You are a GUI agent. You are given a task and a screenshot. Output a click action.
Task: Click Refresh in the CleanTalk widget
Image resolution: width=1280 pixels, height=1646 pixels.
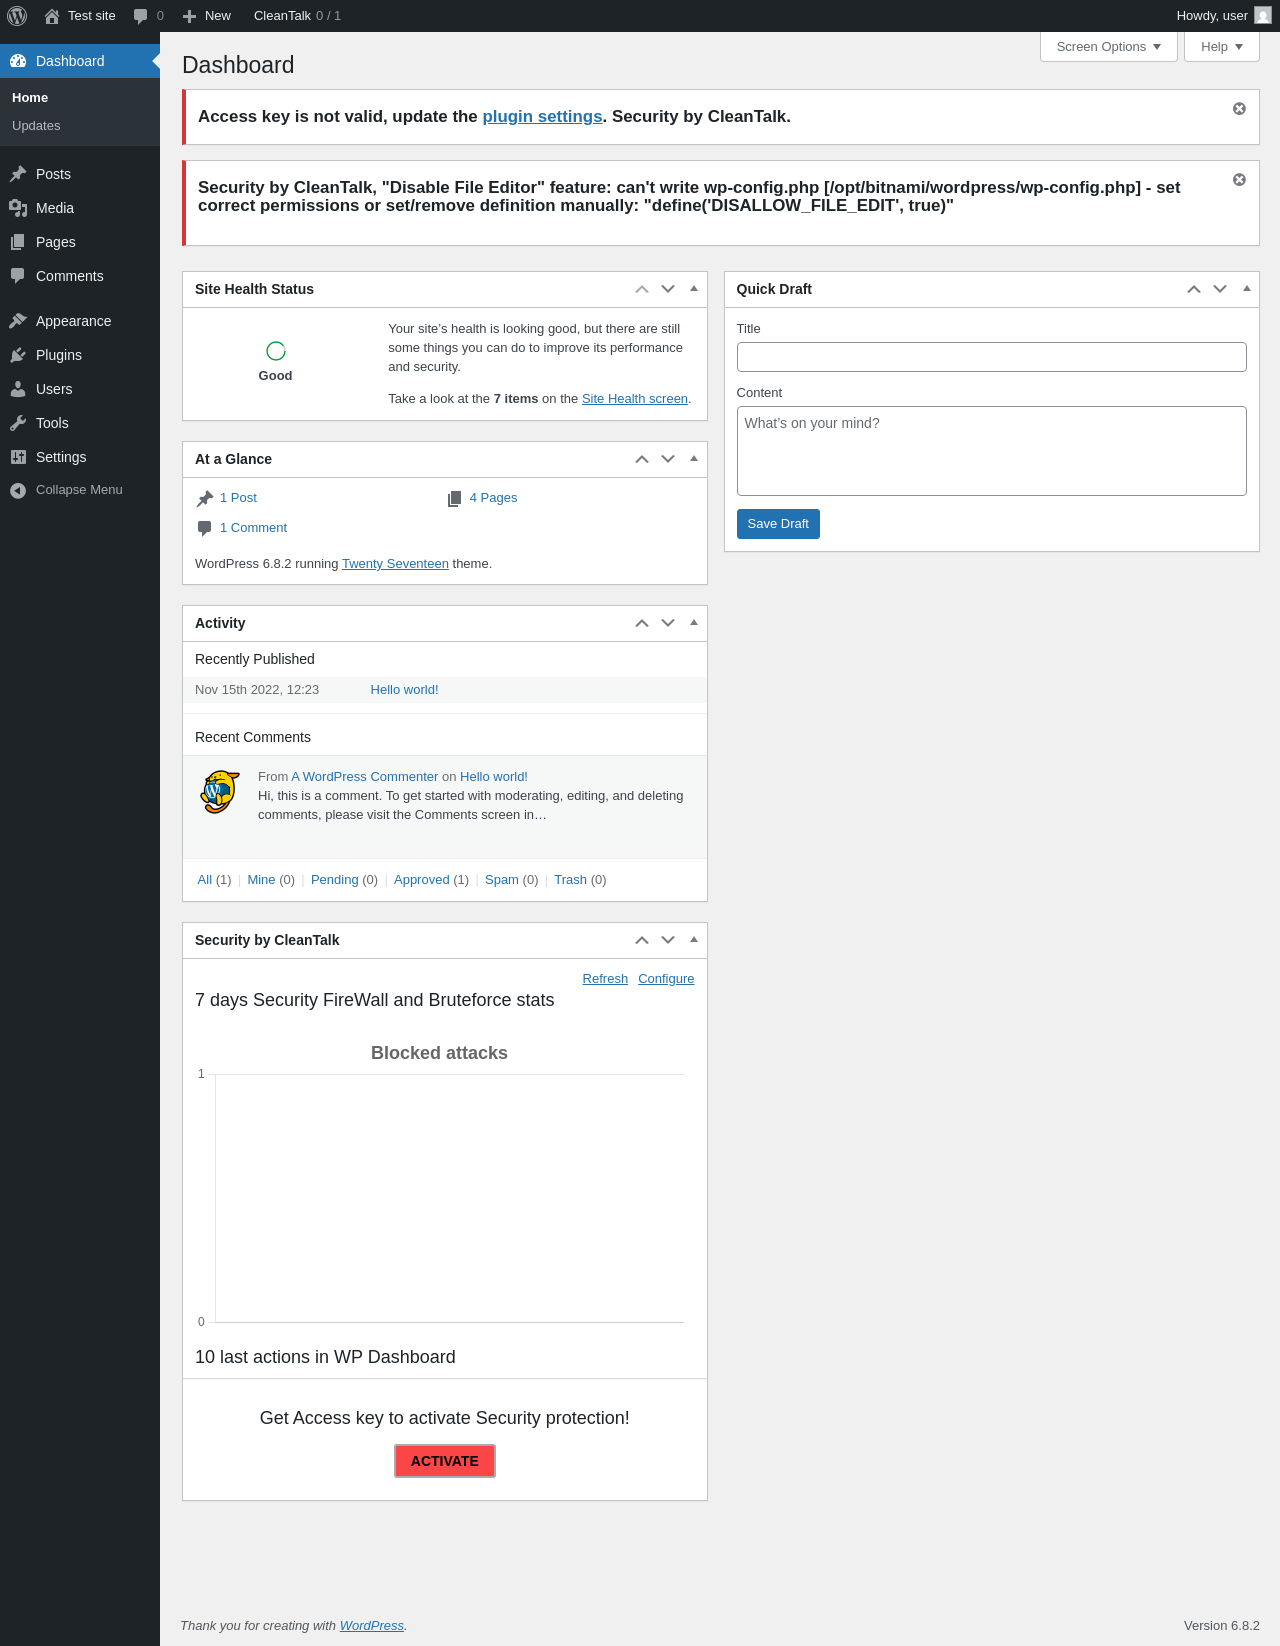pos(605,979)
